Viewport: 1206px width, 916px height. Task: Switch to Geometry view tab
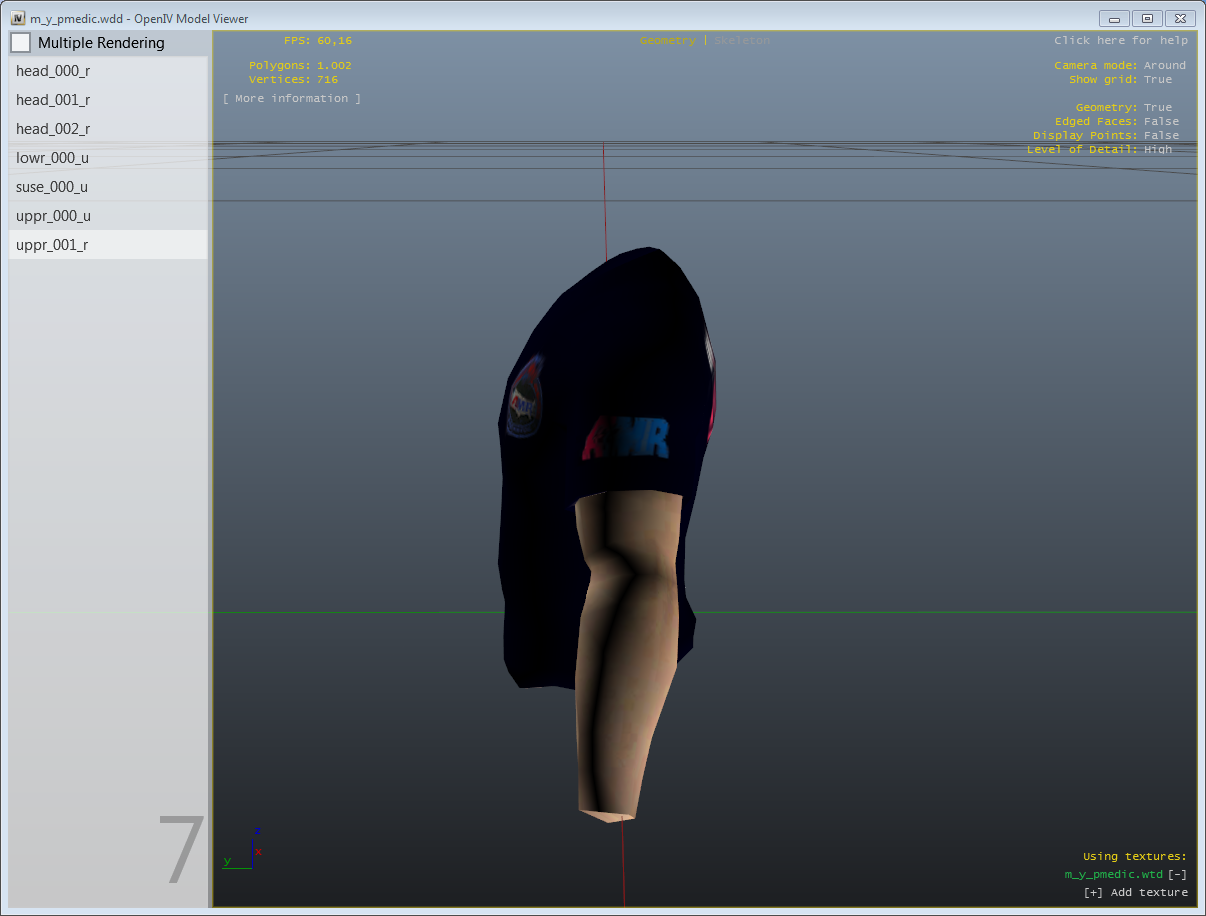coord(667,41)
